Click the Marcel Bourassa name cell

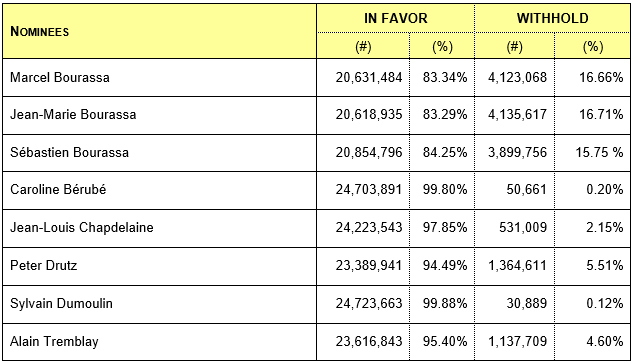(159, 78)
